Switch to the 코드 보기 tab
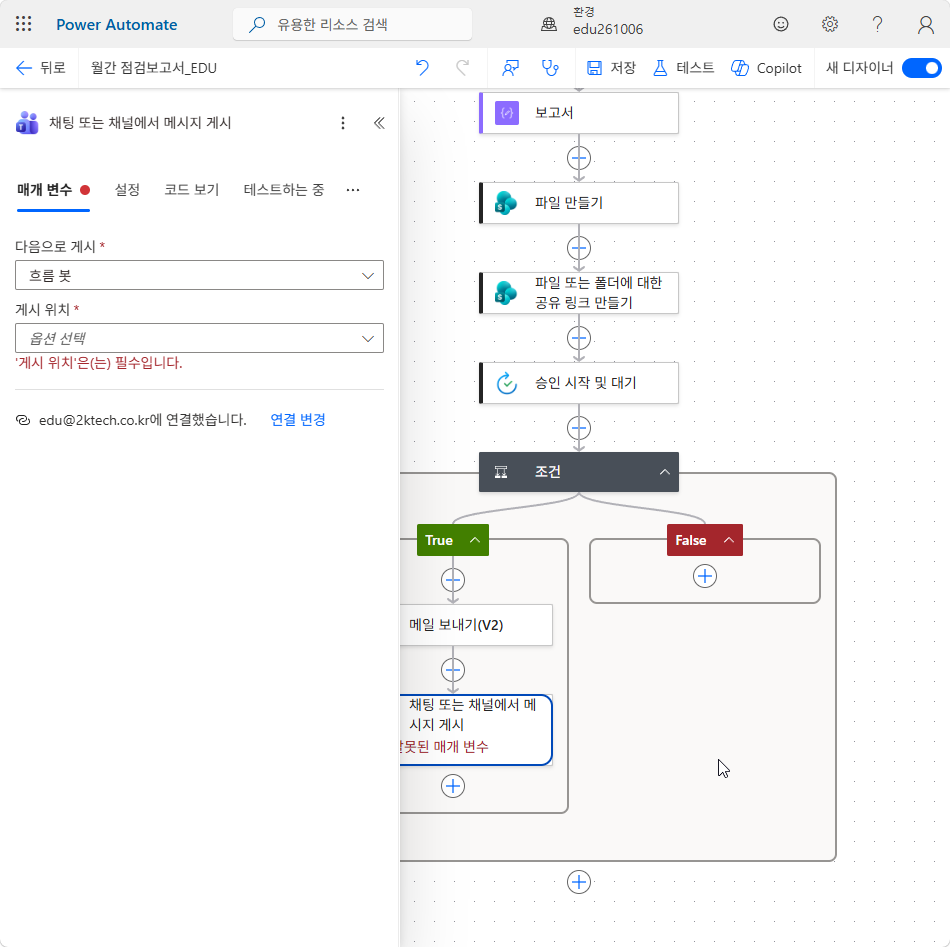 (x=191, y=190)
